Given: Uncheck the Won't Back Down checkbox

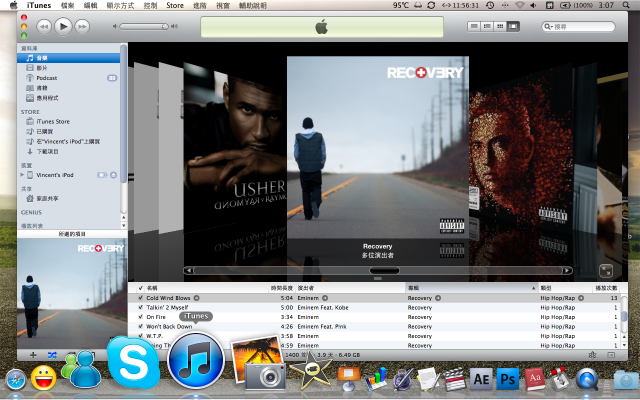Looking at the screenshot, I should (x=140, y=327).
